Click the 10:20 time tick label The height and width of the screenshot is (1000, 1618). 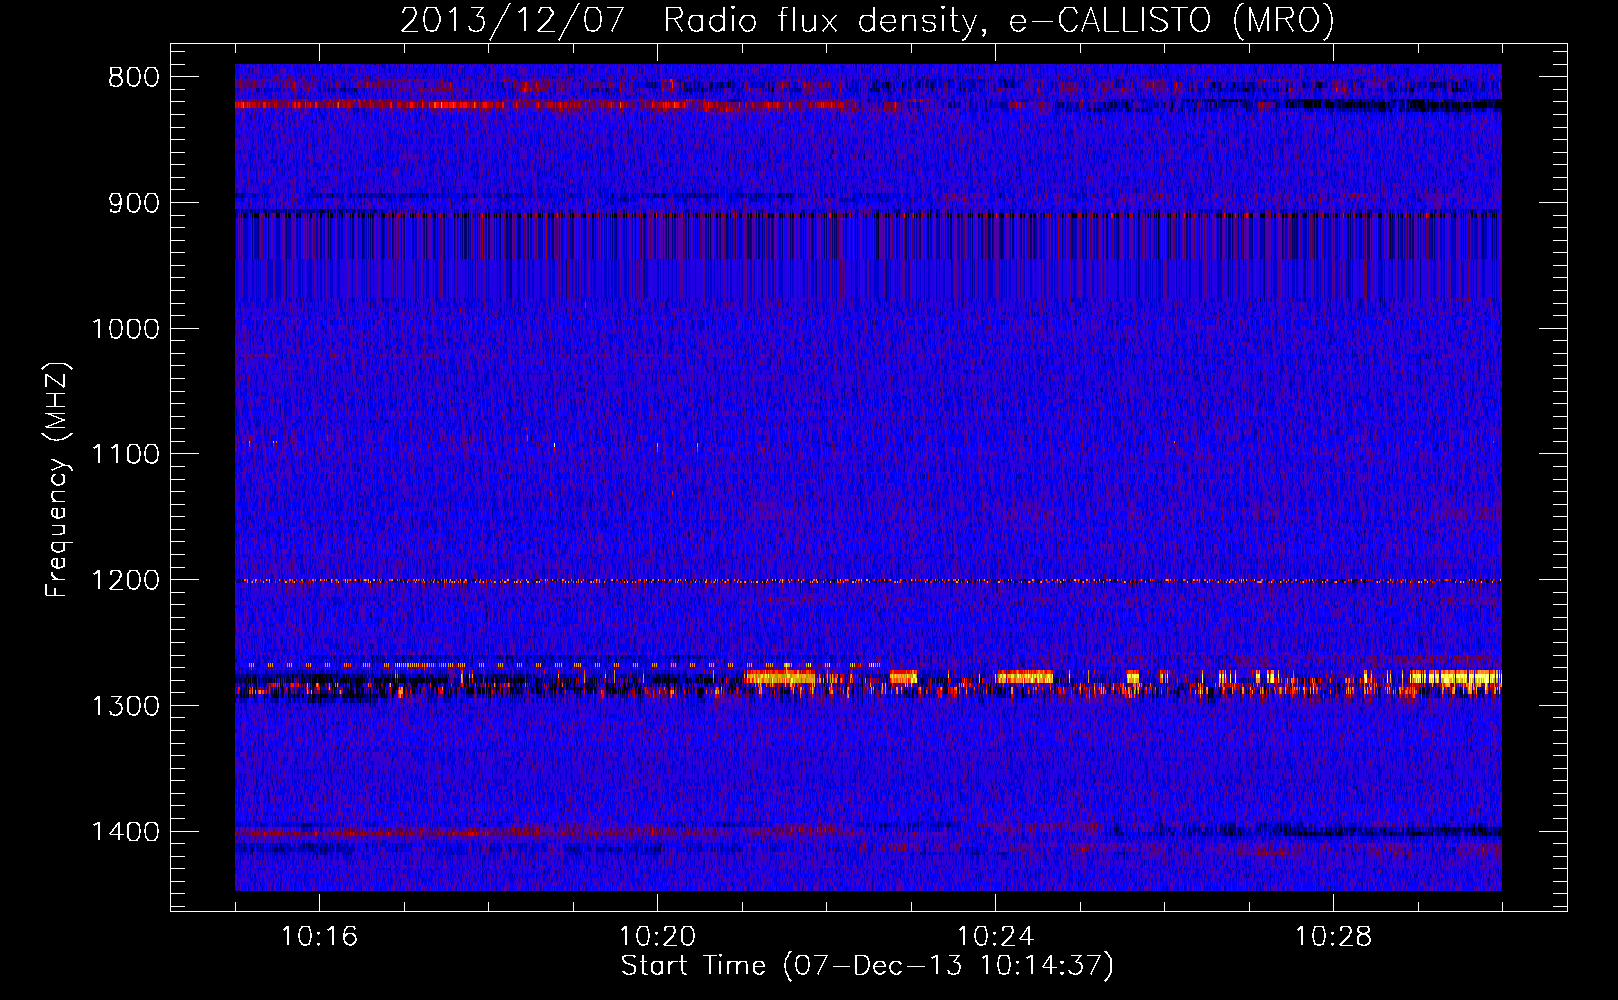pyautogui.click(x=657, y=937)
